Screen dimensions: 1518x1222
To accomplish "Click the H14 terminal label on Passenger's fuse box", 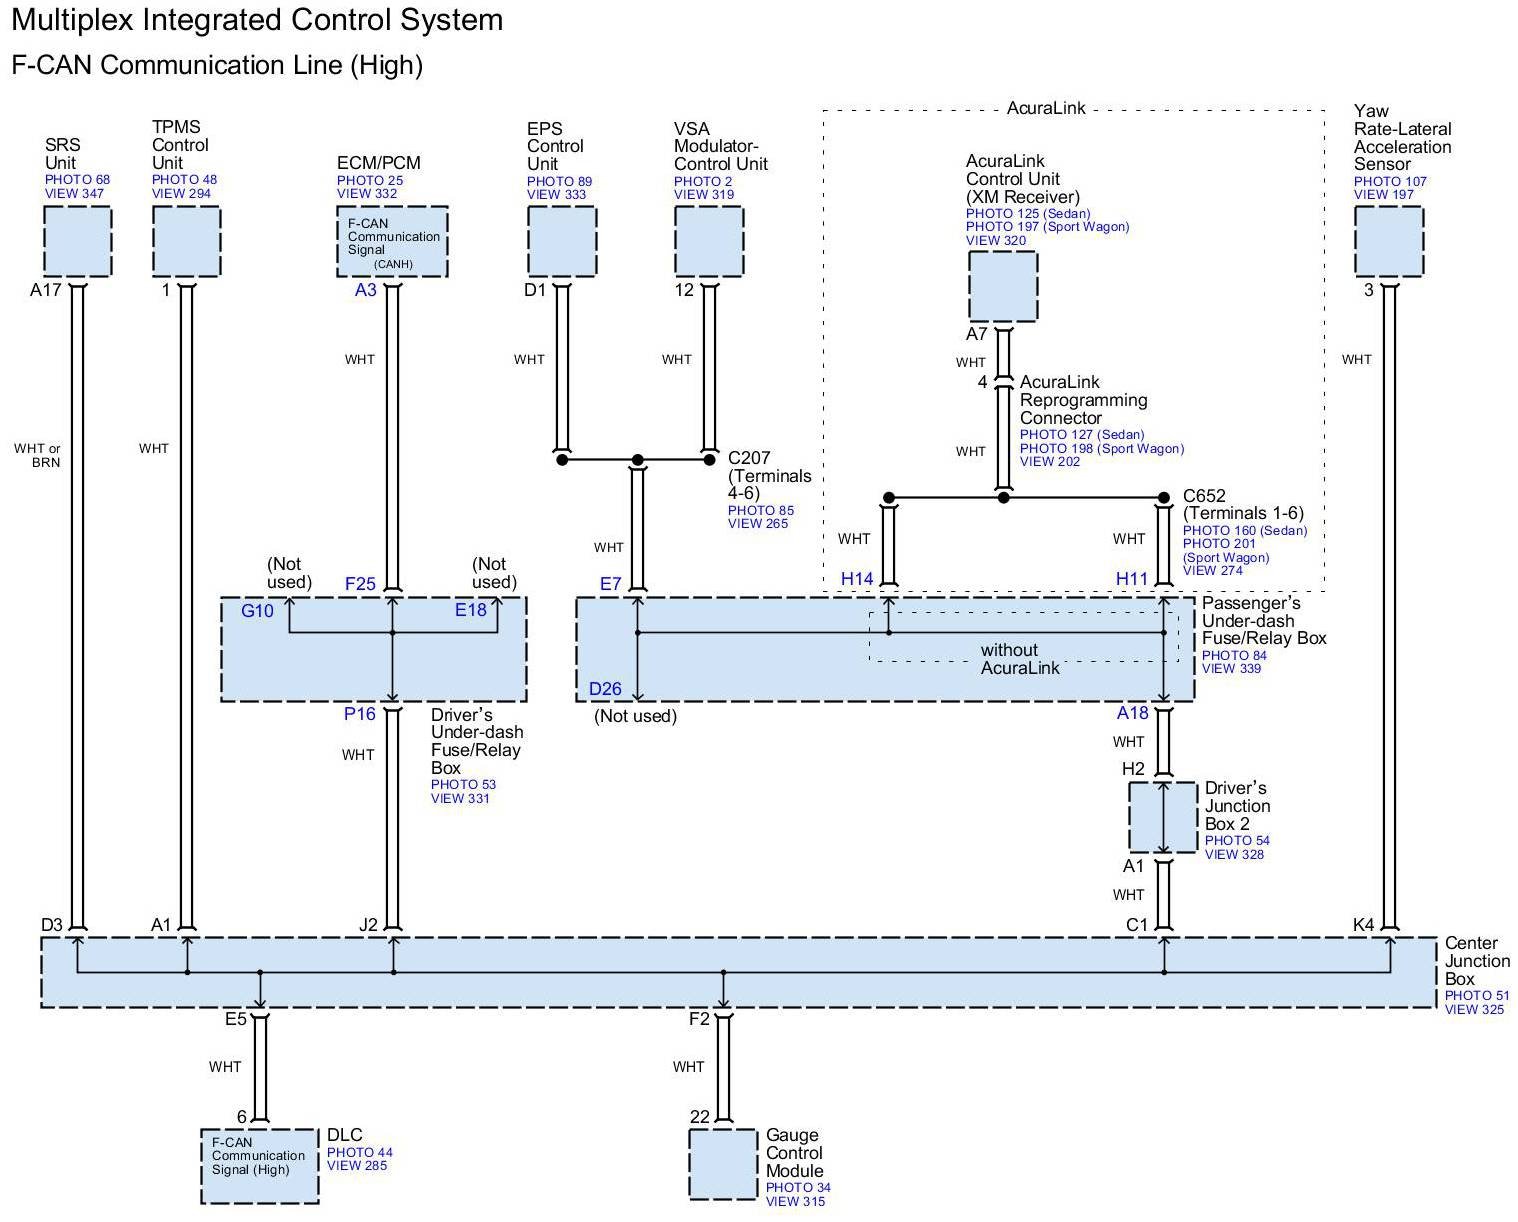I will pos(856,579).
